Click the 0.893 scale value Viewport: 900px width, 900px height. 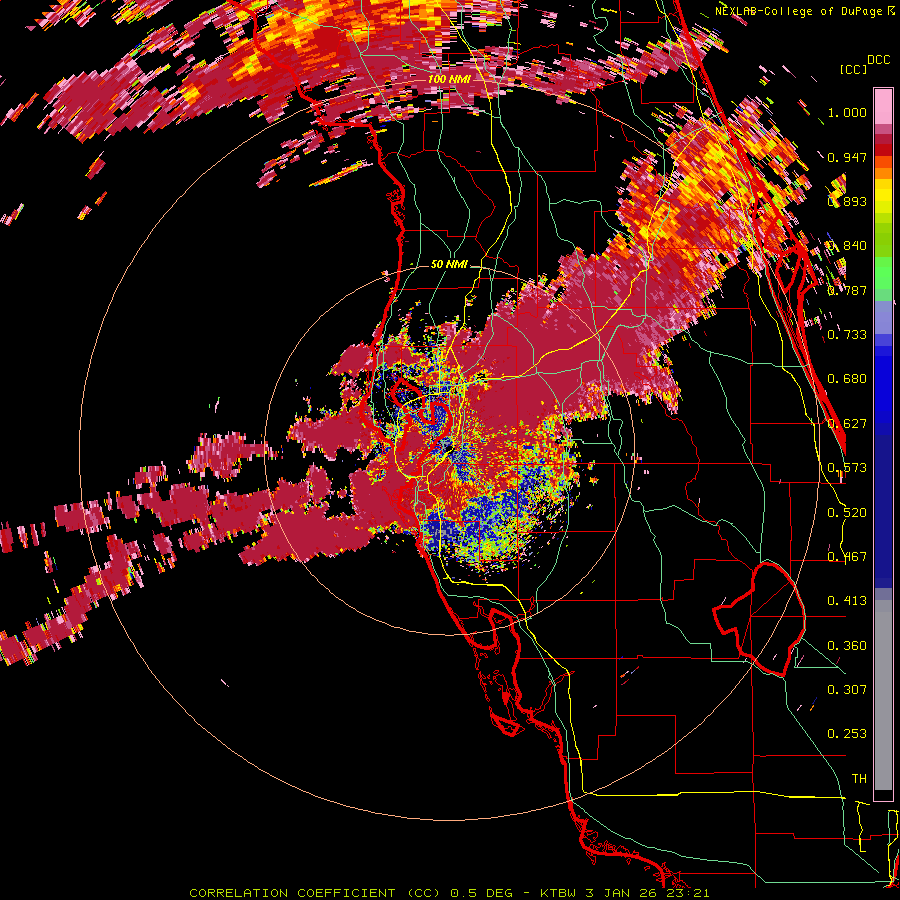pos(847,201)
